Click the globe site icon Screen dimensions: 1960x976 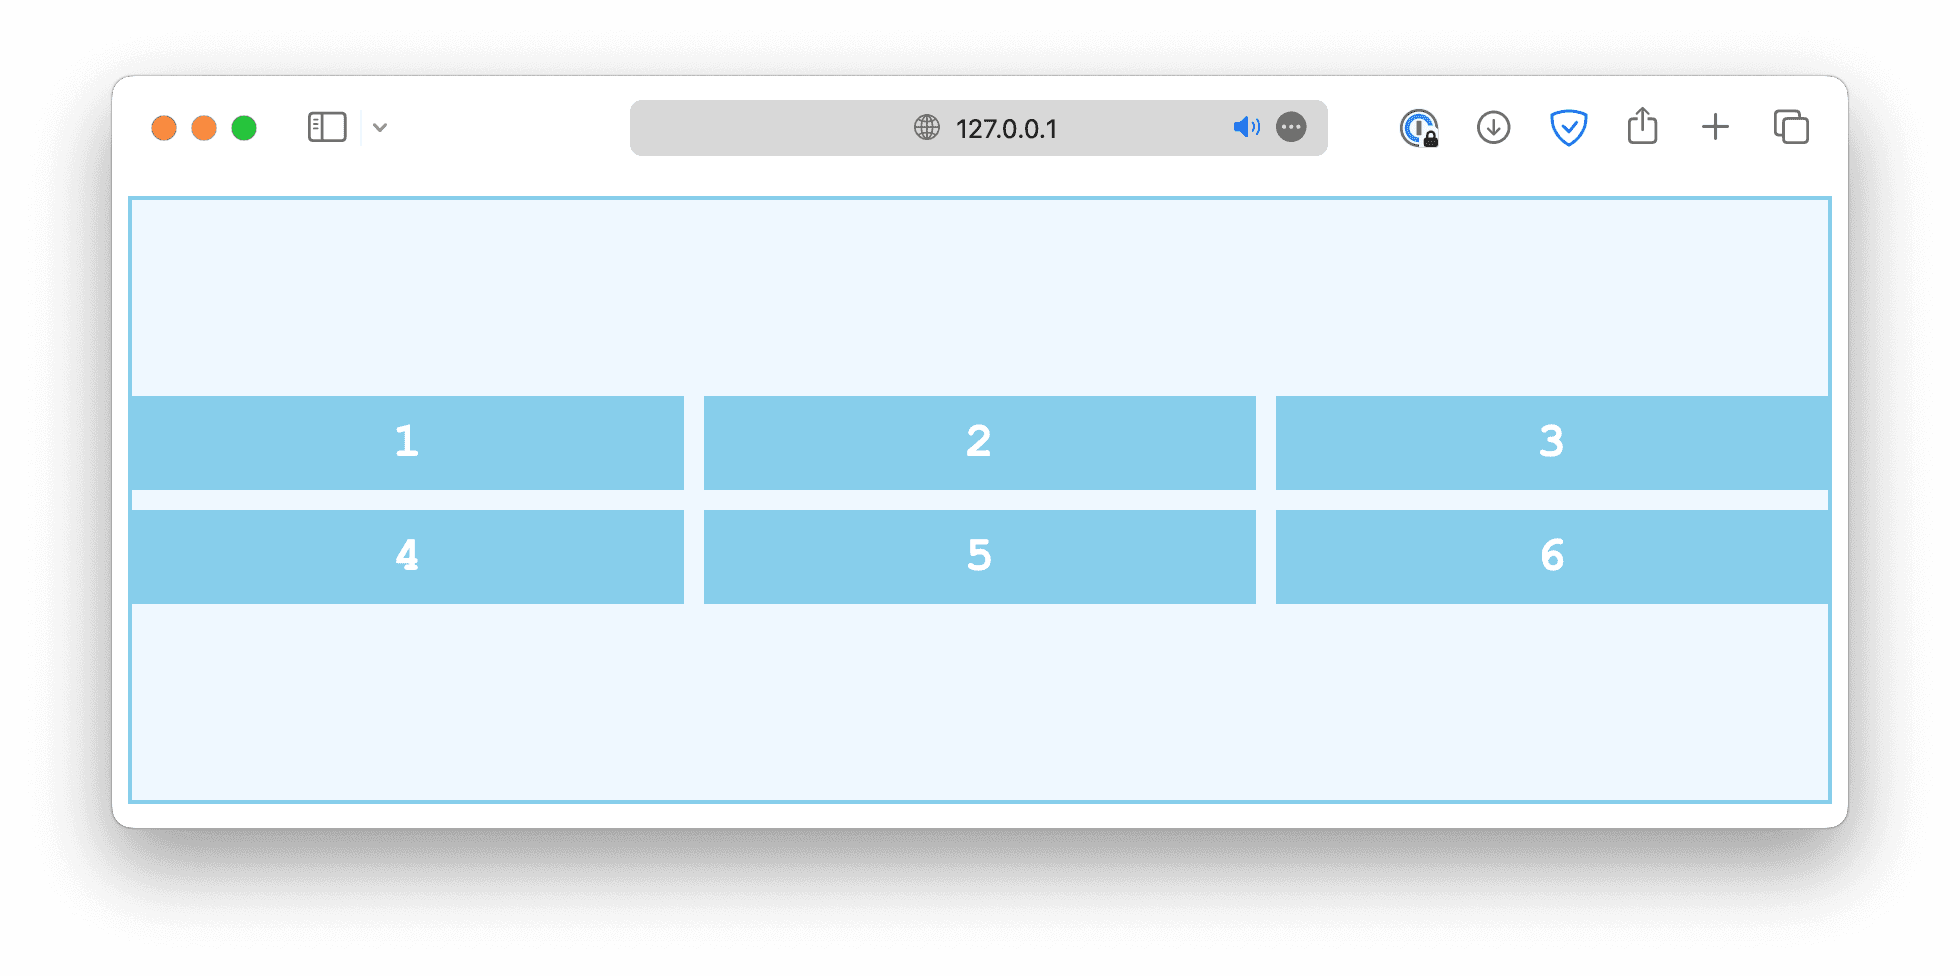[x=927, y=128]
